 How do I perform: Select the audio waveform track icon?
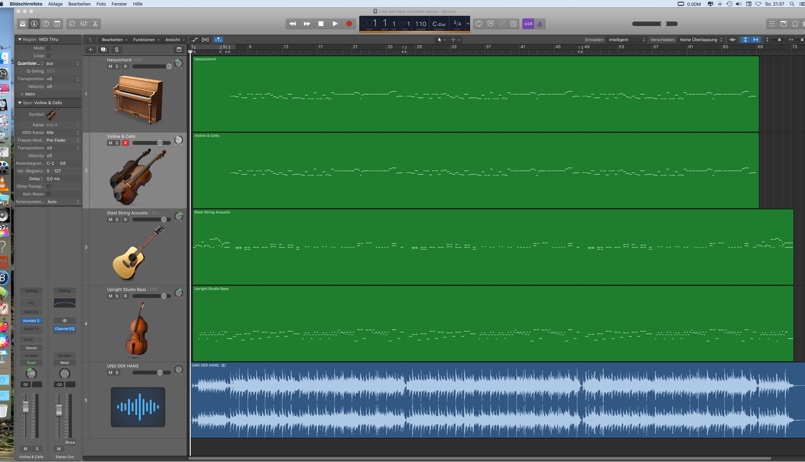[x=138, y=407]
